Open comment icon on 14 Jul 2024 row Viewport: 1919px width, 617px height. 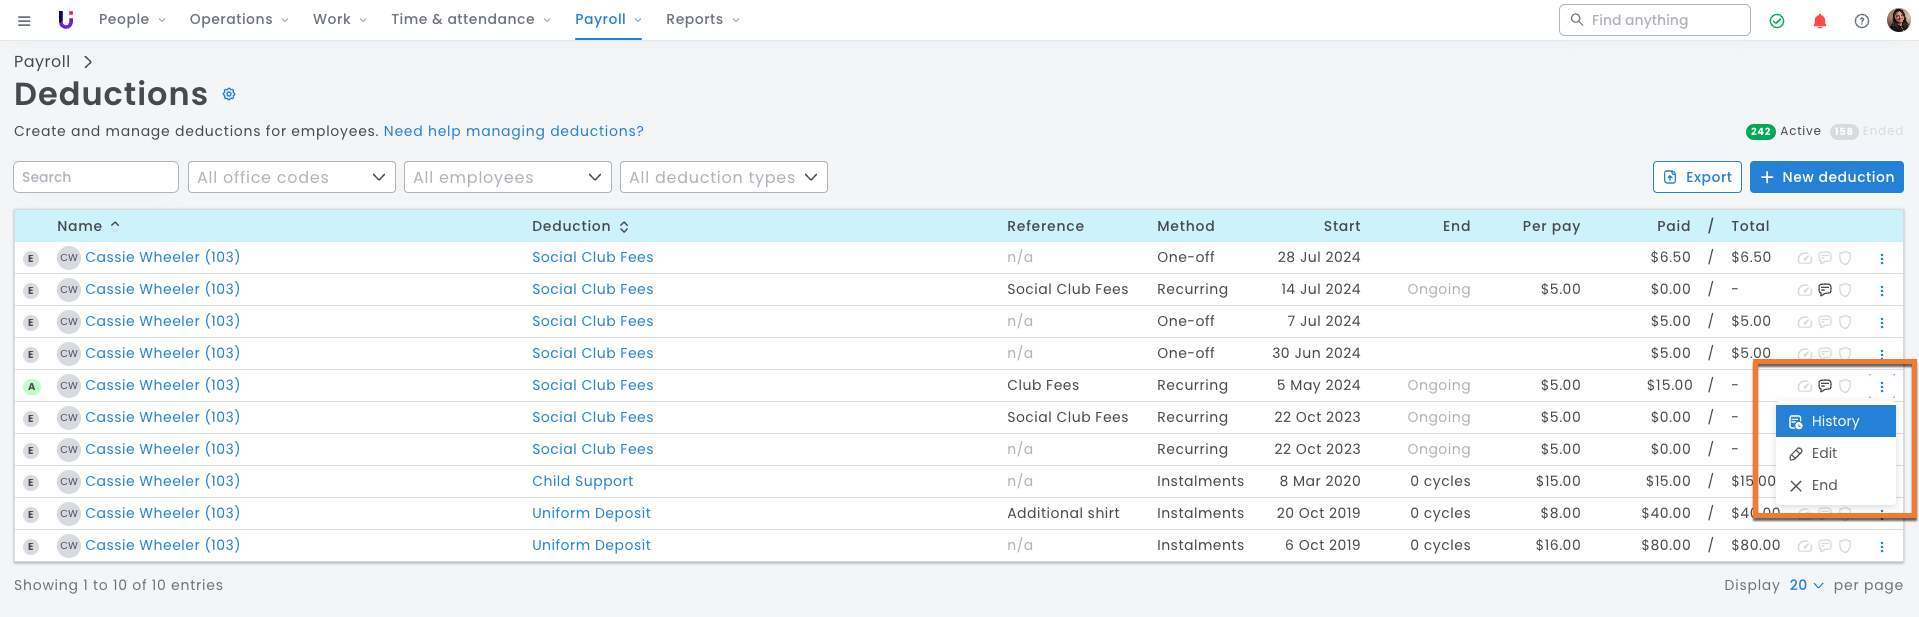(x=1824, y=290)
